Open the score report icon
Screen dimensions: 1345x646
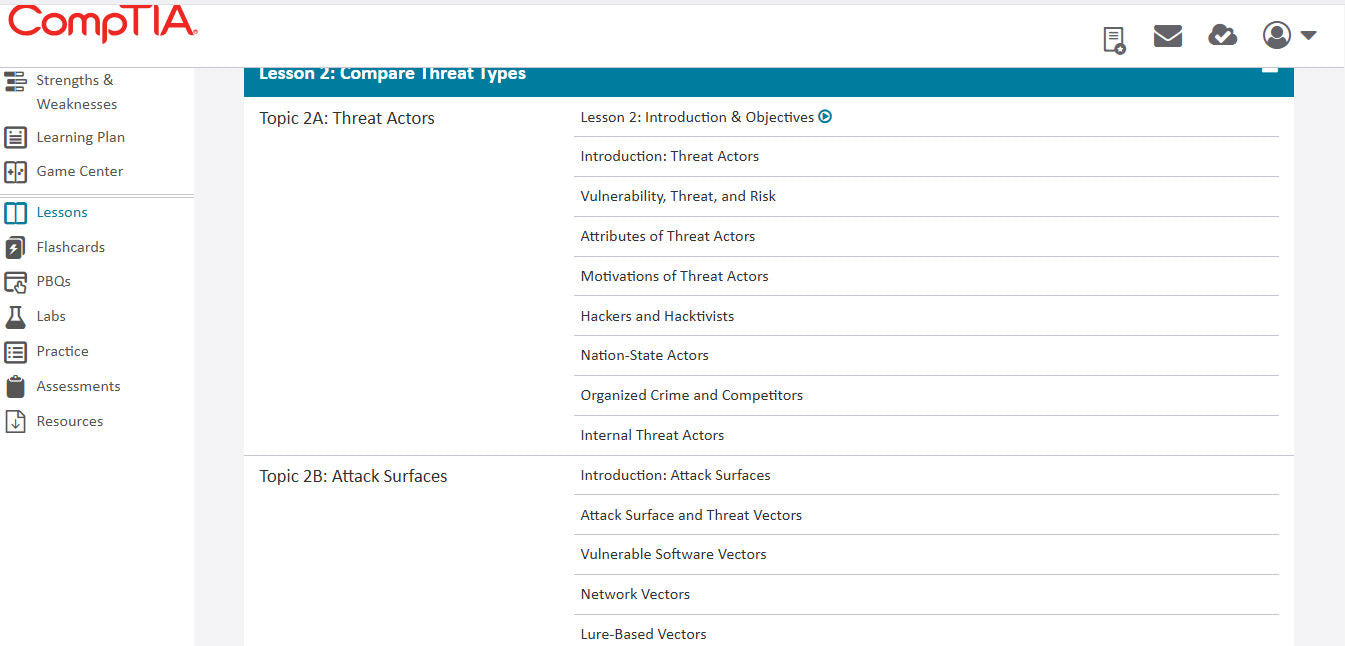[x=1113, y=37]
